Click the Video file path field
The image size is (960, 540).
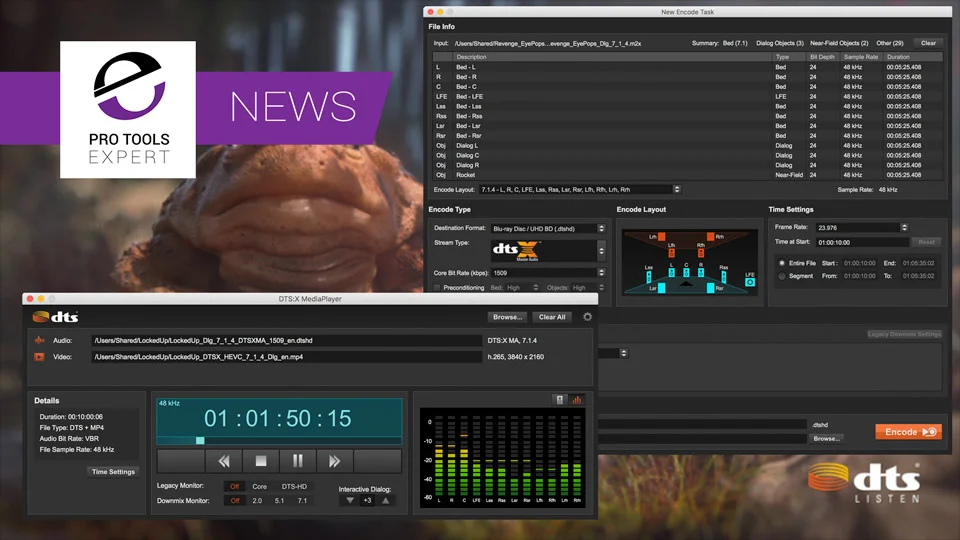point(287,357)
